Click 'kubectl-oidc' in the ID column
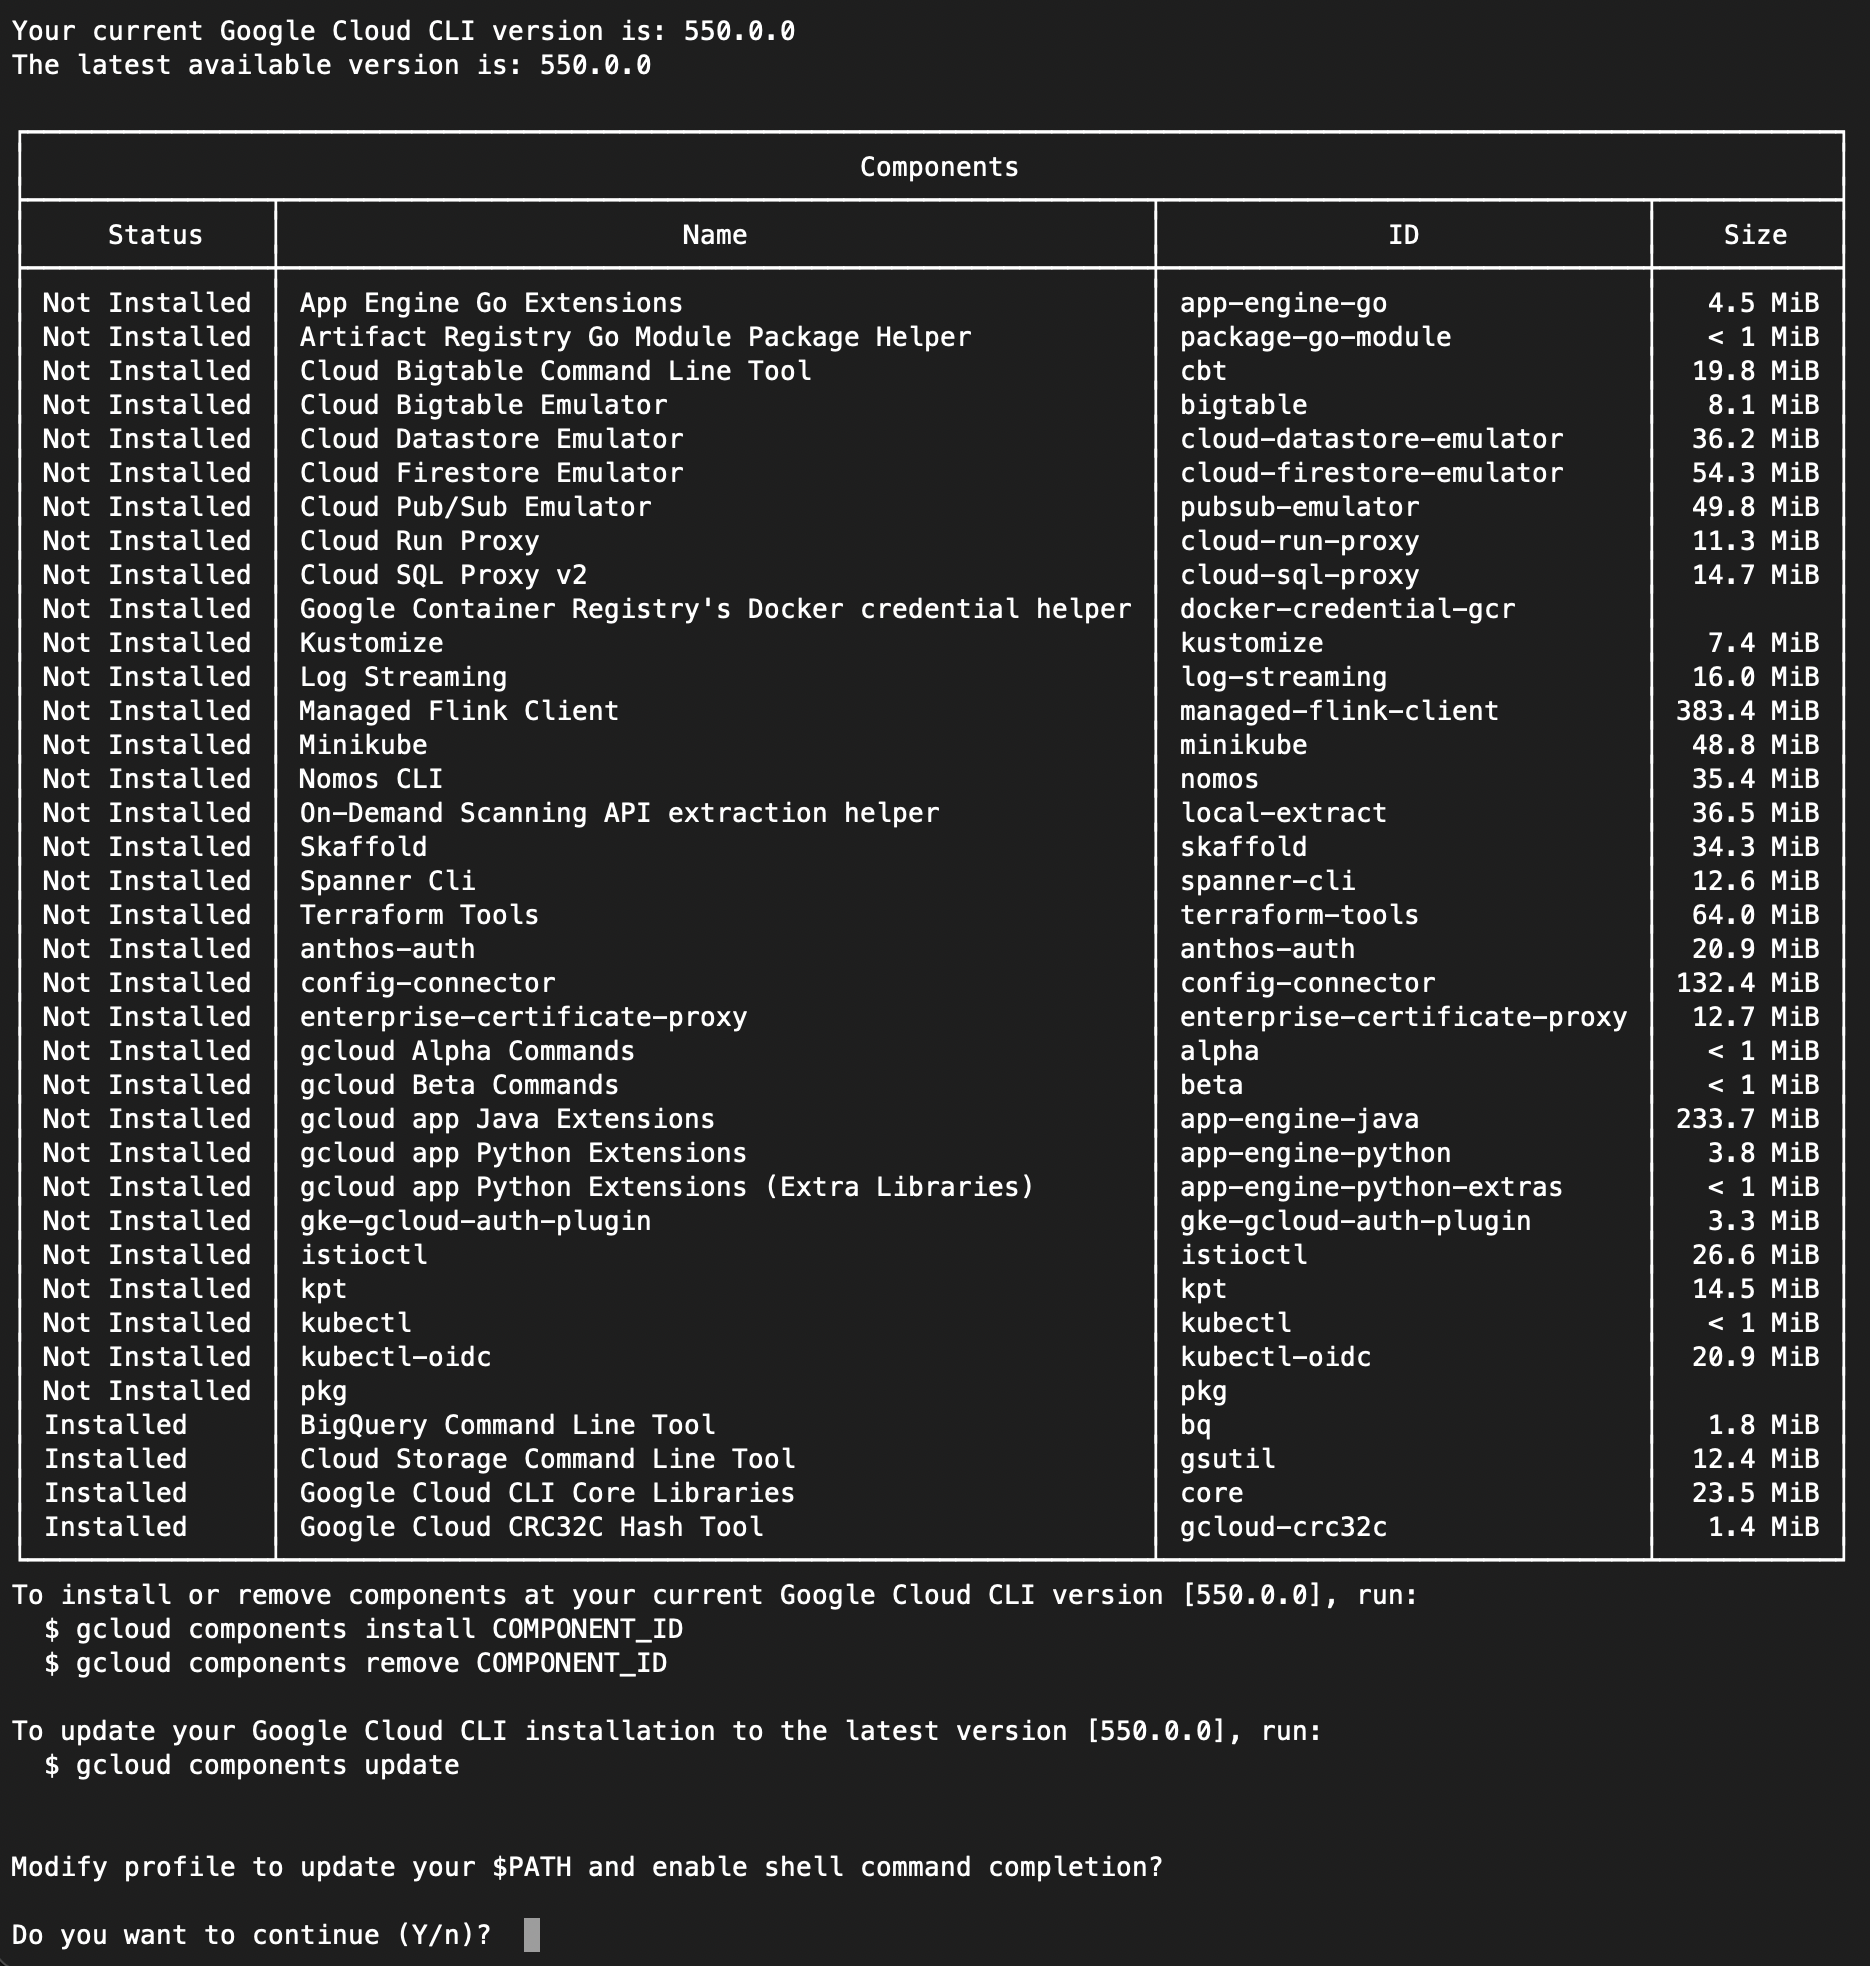The width and height of the screenshot is (1870, 1966). (1275, 1357)
